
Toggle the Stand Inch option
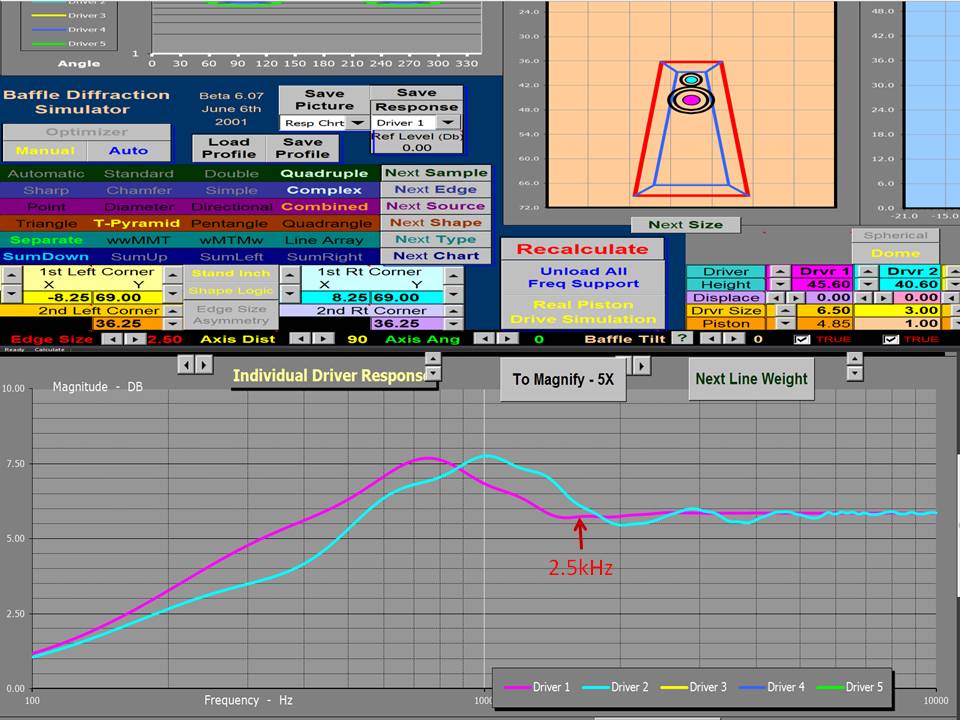coord(231,274)
